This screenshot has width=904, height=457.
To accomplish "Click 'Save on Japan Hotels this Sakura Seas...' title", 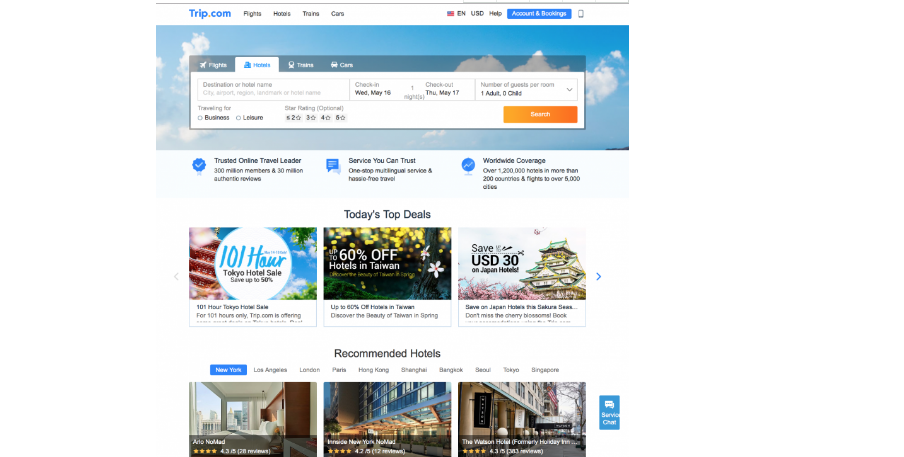I will pyautogui.click(x=521, y=307).
